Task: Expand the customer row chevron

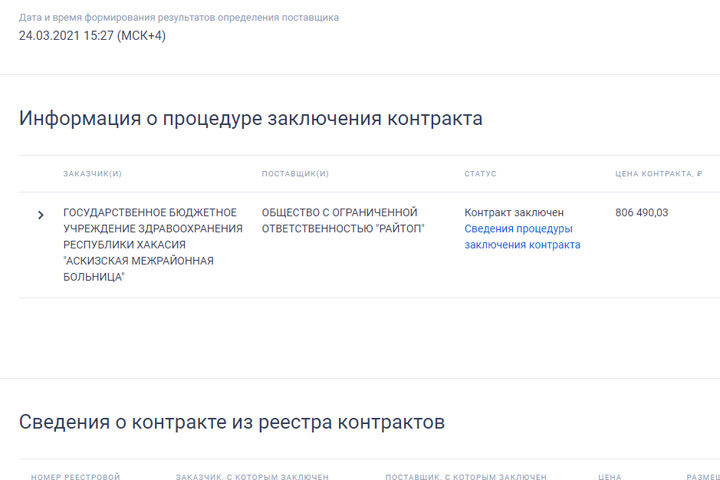Action: click(x=40, y=215)
